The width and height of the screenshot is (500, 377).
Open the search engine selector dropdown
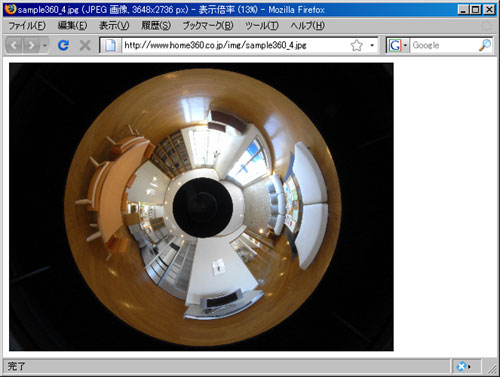[405, 45]
